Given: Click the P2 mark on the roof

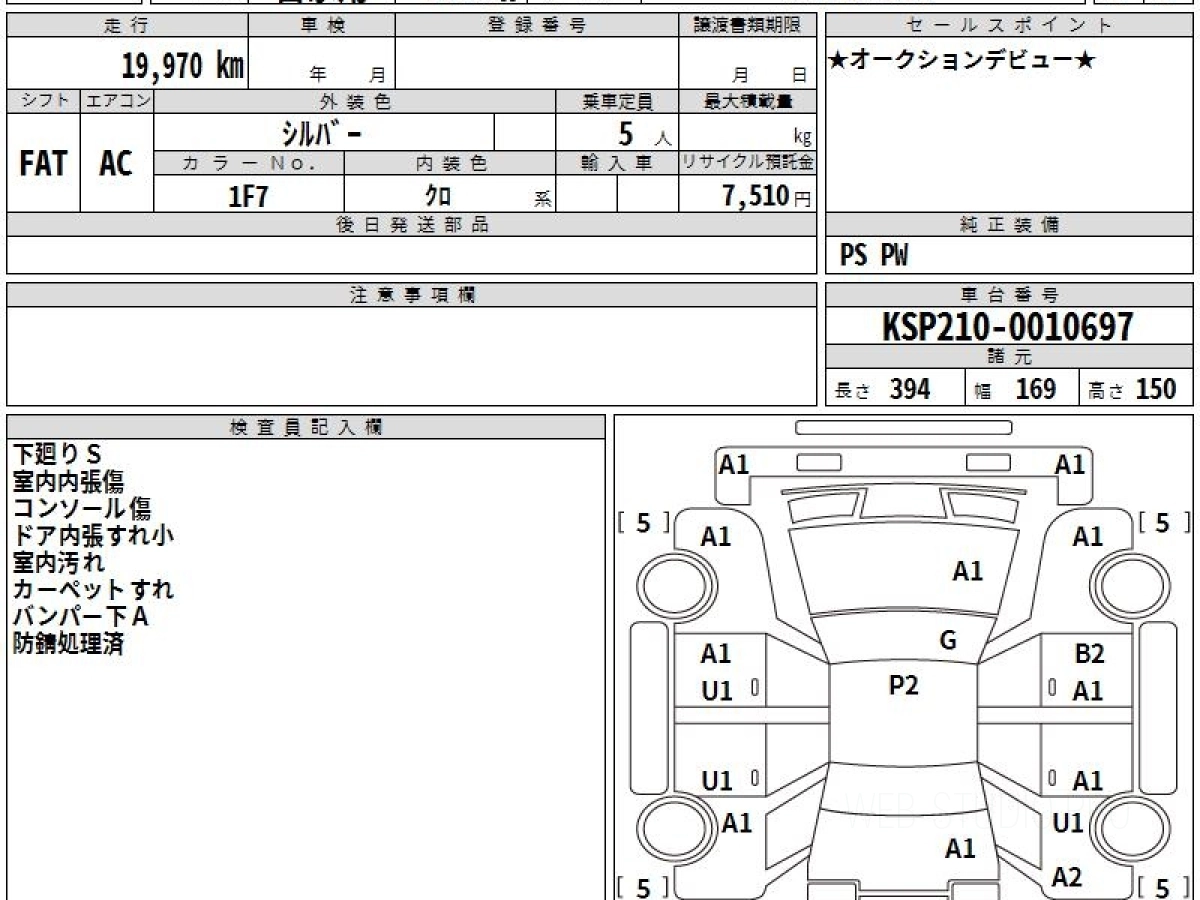Looking at the screenshot, I should (903, 685).
